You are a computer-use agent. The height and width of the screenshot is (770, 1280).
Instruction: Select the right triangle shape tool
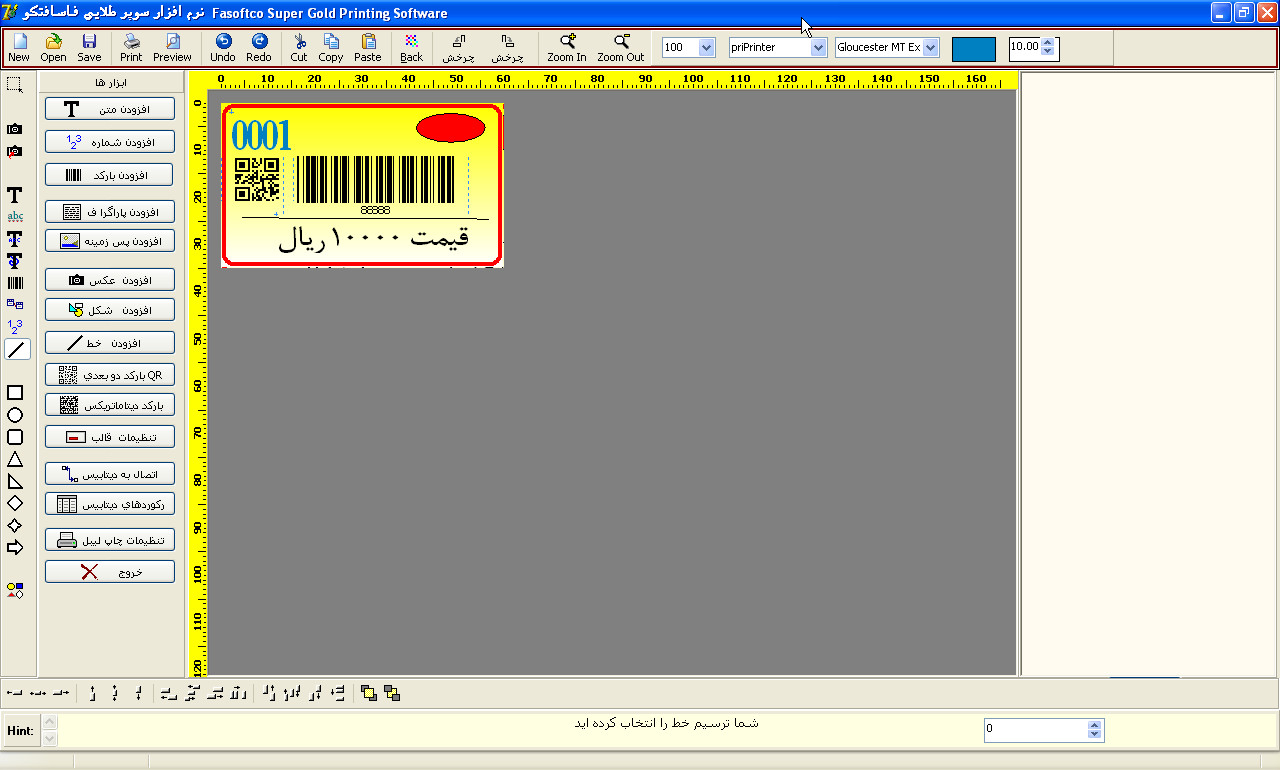[x=15, y=481]
